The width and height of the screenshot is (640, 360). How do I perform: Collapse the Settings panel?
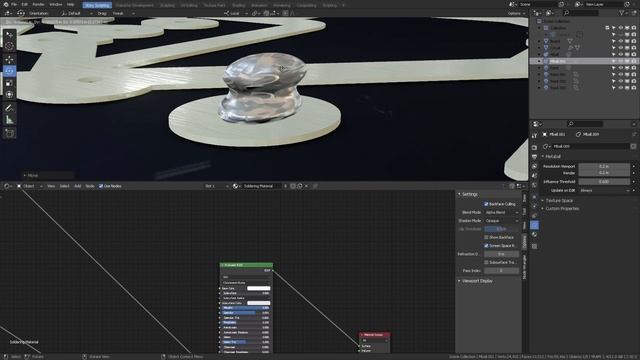pos(469,194)
